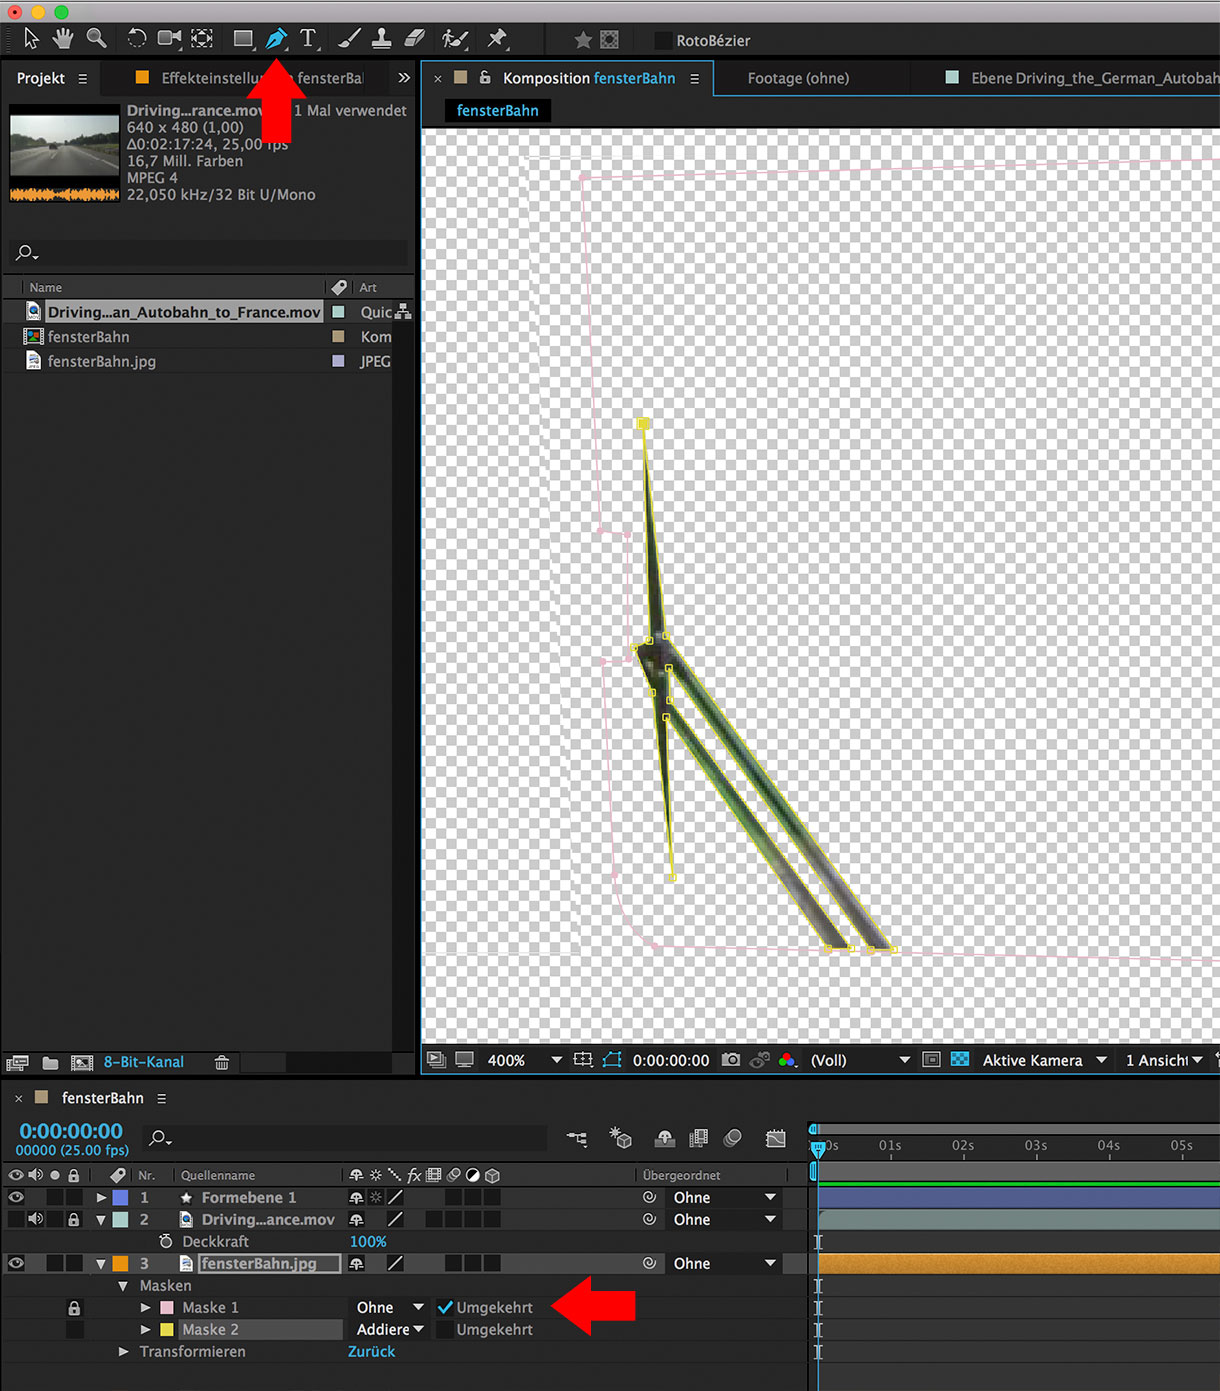
Task: Uncheck Umgekehrt for Maske 1
Action: pyautogui.click(x=445, y=1307)
